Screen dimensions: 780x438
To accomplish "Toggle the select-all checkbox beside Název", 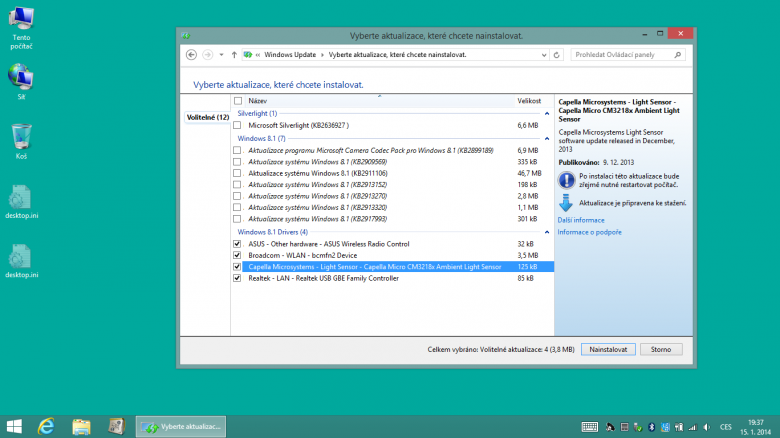I will 238,101.
